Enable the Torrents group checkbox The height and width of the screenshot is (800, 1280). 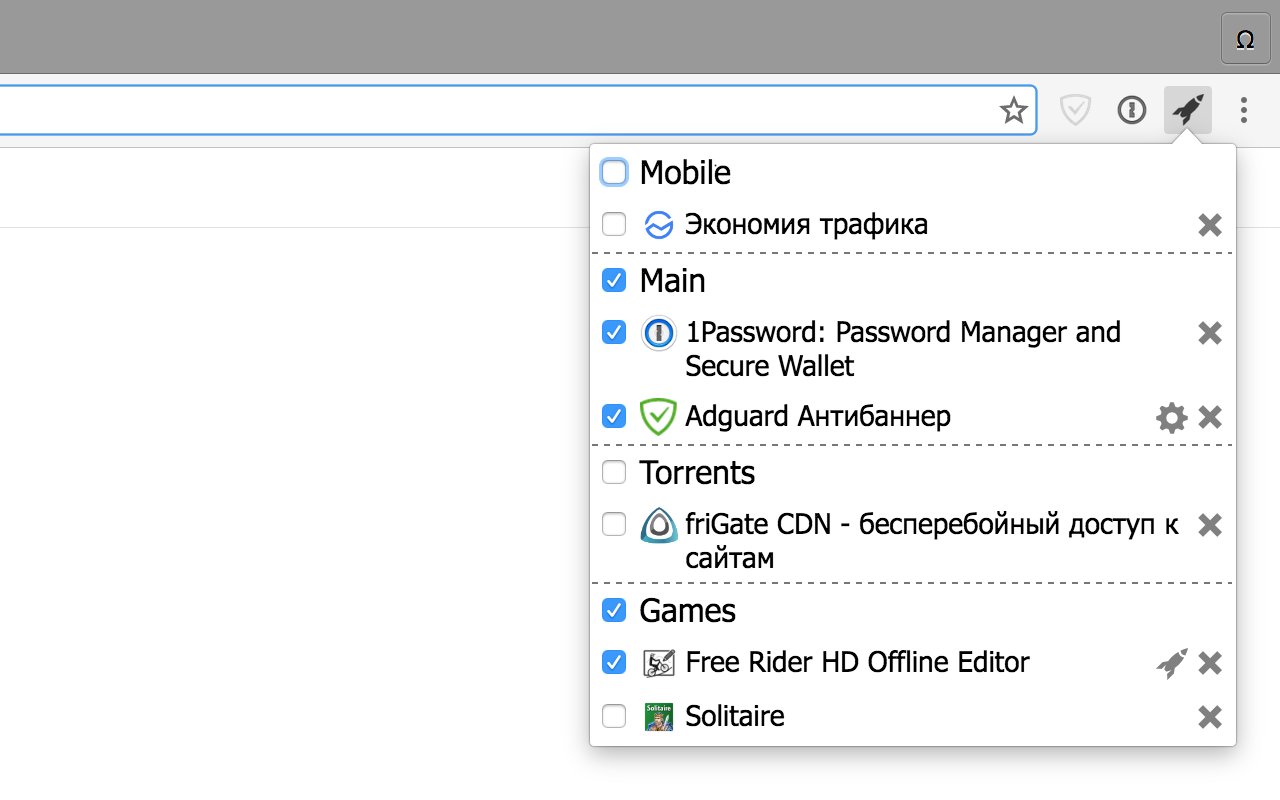coord(614,472)
